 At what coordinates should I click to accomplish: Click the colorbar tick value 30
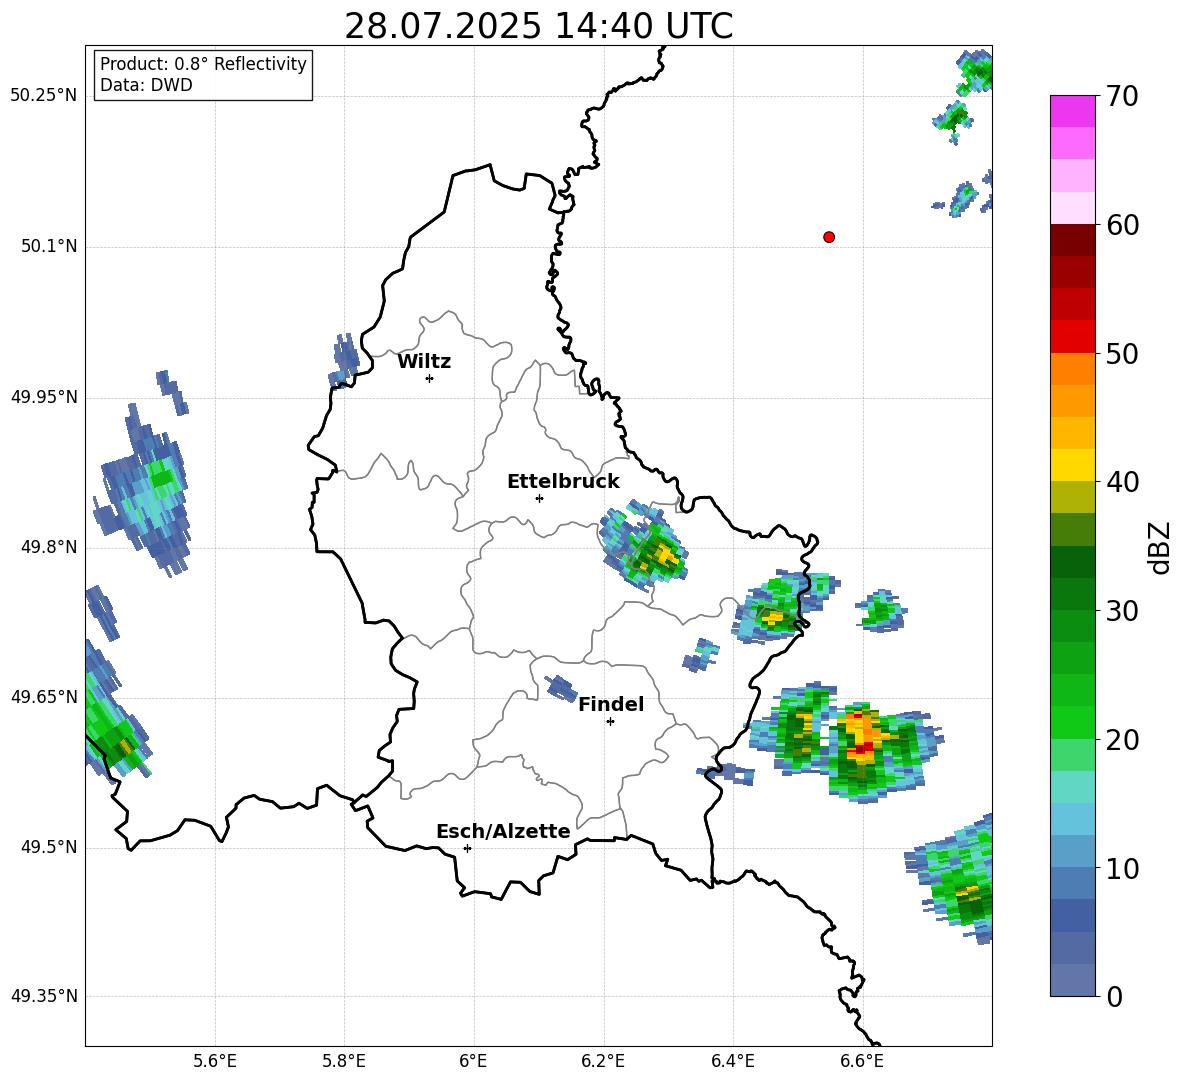(1121, 611)
